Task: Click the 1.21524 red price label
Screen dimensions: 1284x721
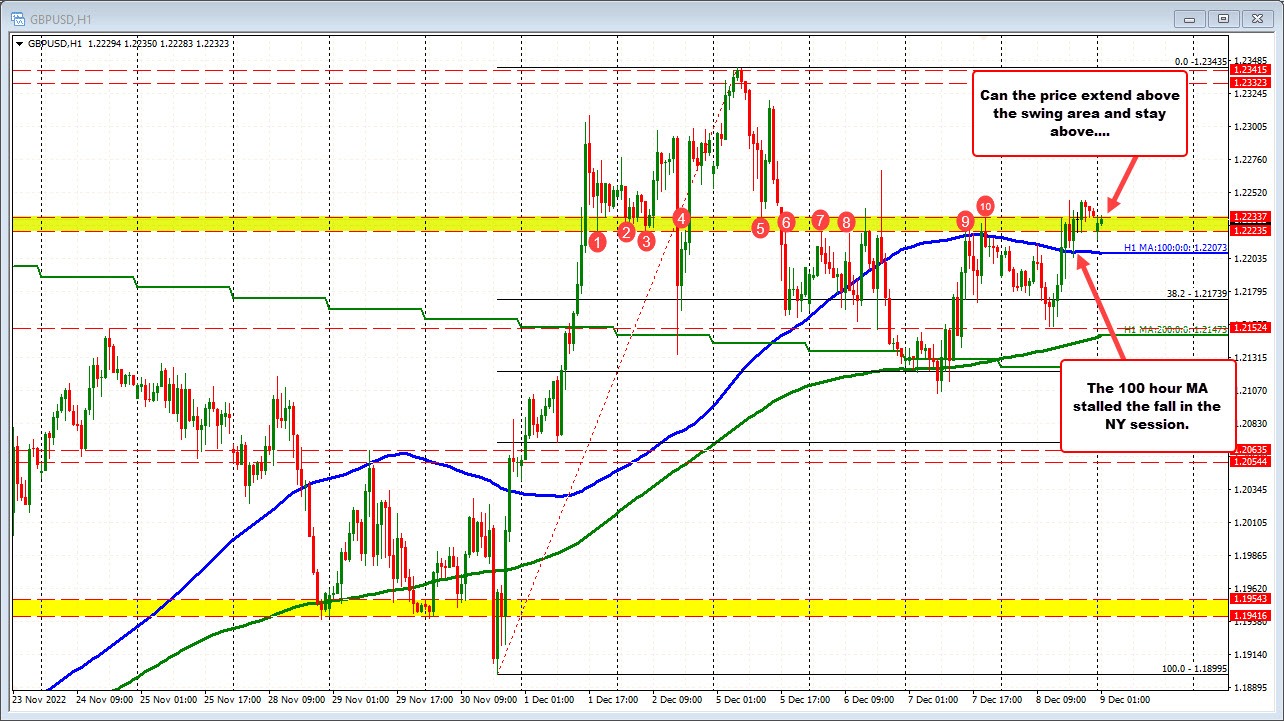Action: [1250, 327]
